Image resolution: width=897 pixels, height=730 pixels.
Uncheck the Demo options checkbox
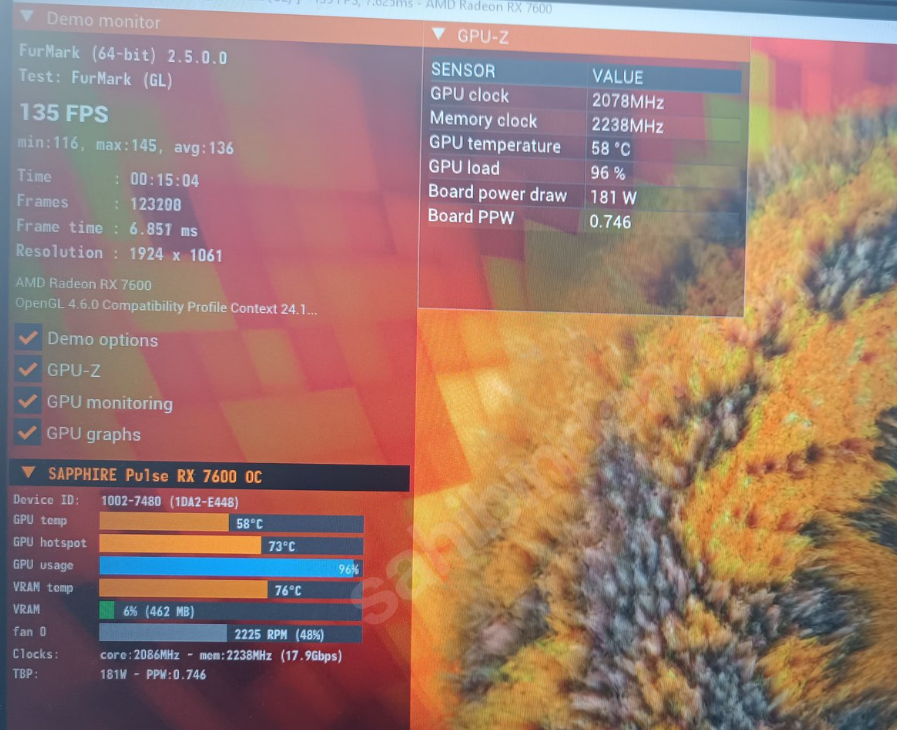[27, 338]
